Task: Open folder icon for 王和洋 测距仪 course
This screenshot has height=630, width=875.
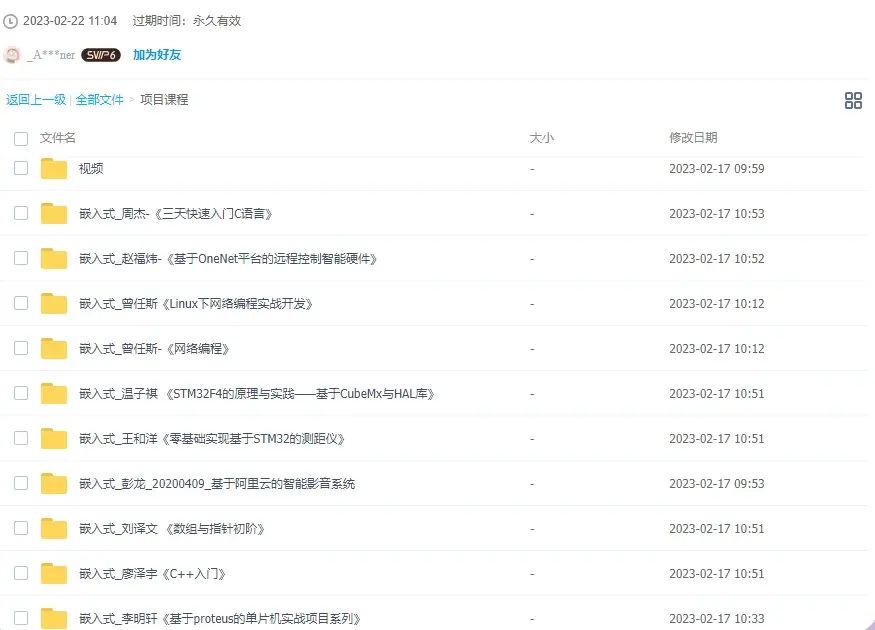Action: (x=54, y=439)
